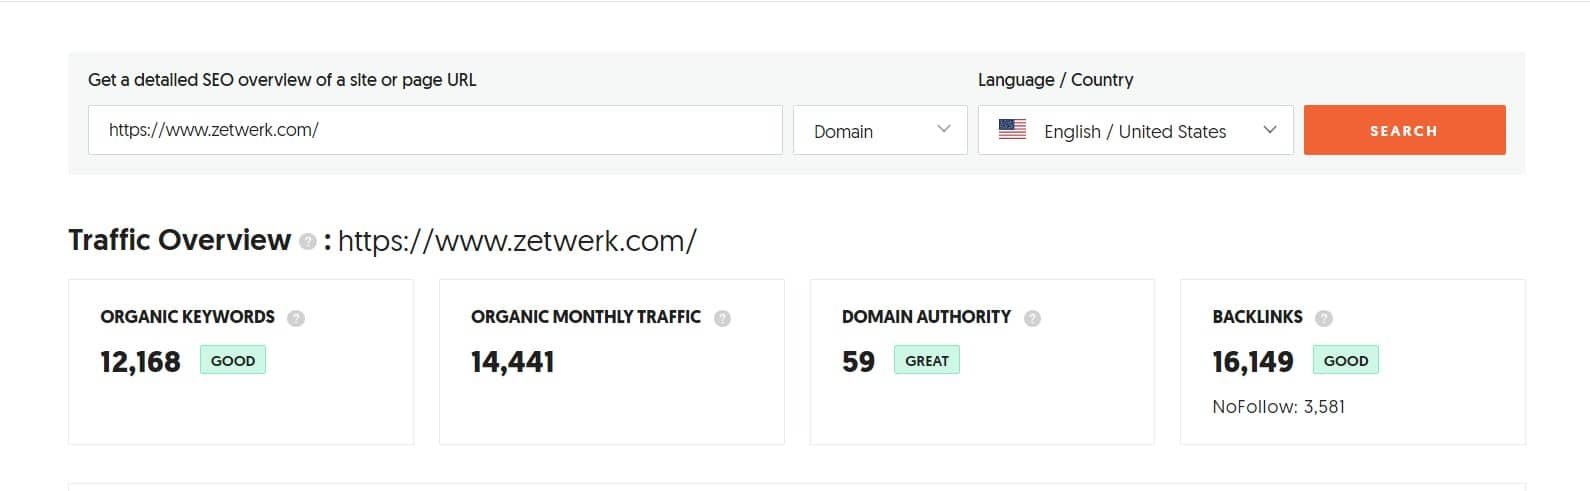Click the GOOD badge next to Organic Keywords
1590x491 pixels.
[x=233, y=360]
